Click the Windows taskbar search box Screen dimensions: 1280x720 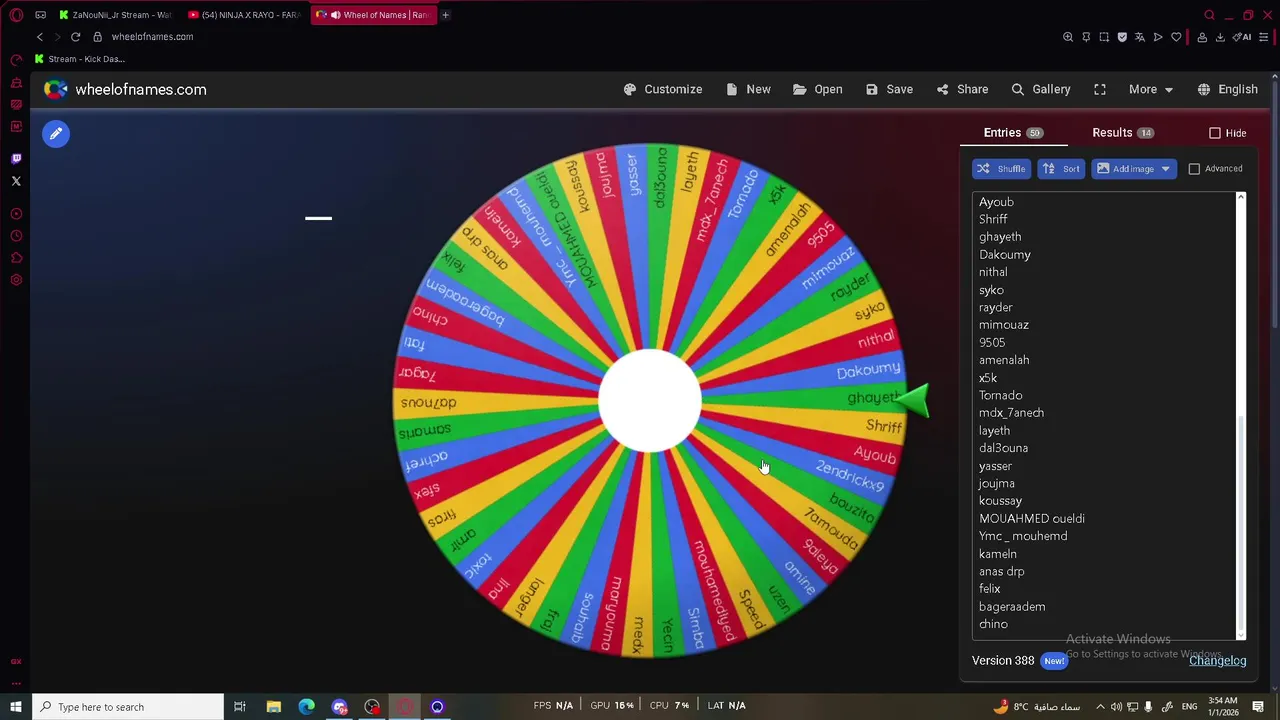[127, 707]
